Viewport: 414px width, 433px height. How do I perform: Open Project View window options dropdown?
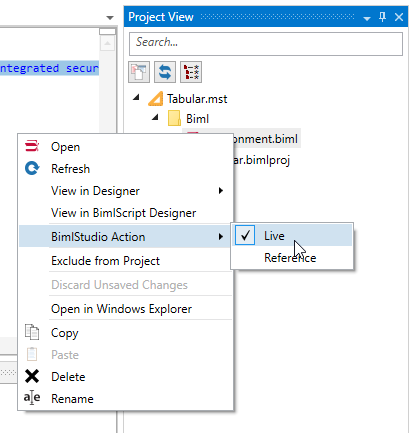click(367, 18)
